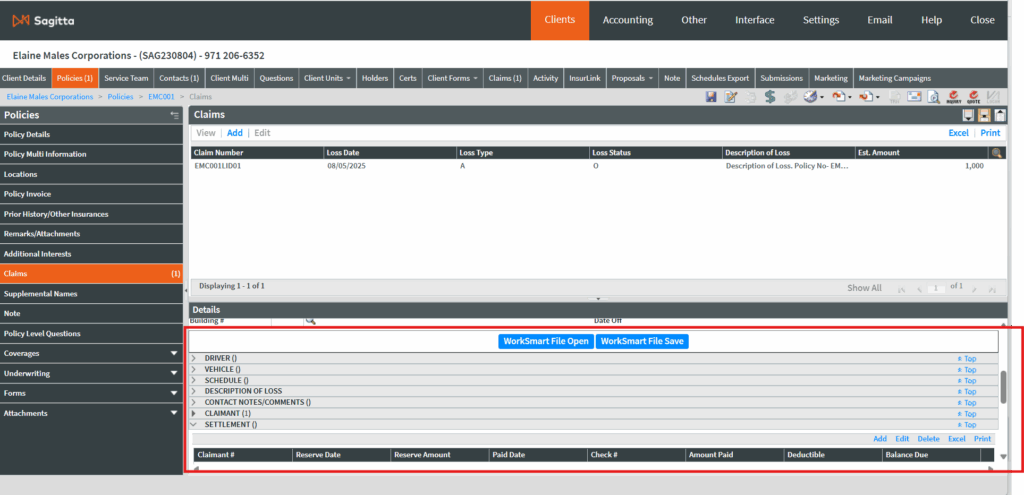The height and width of the screenshot is (495, 1024).
Task: Open the Accounting menu
Action: pos(627,20)
